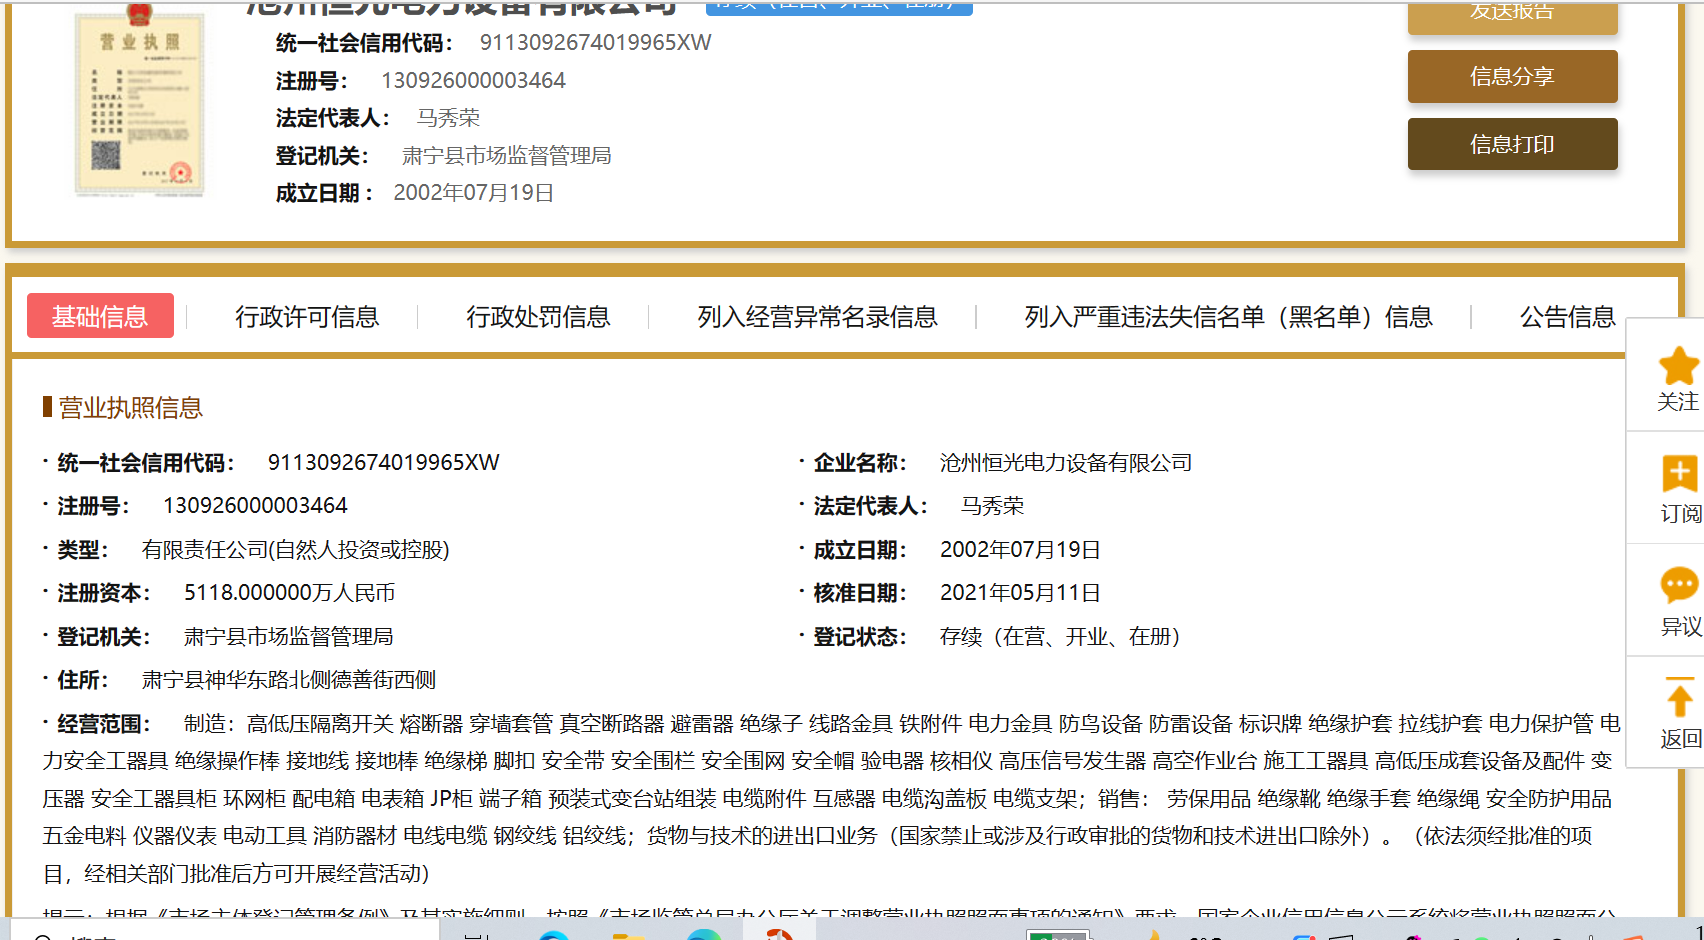Click 住所 value 肃宁县神华东路北侧德善街西侧
Image resolution: width=1704 pixels, height=940 pixels.
pyautogui.click(x=289, y=680)
